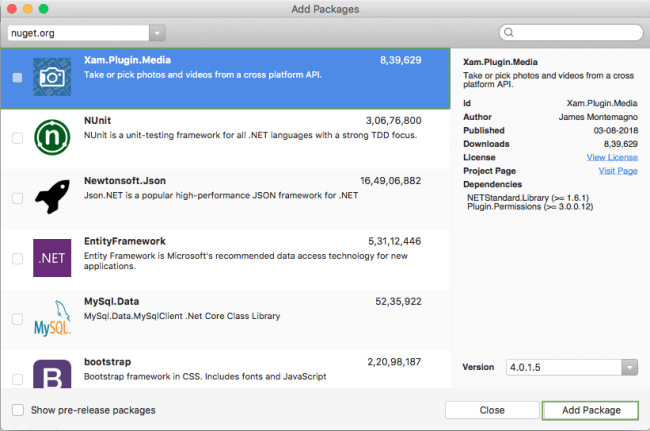
Task: Click the bootstrap purple B icon
Action: pos(52,376)
